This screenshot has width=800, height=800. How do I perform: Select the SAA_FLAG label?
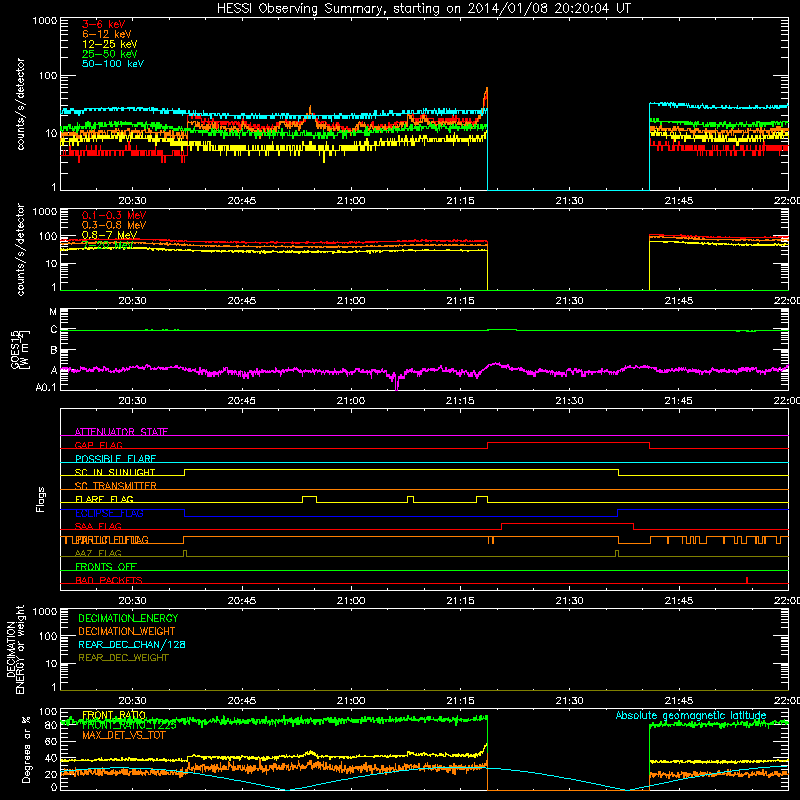[98, 526]
